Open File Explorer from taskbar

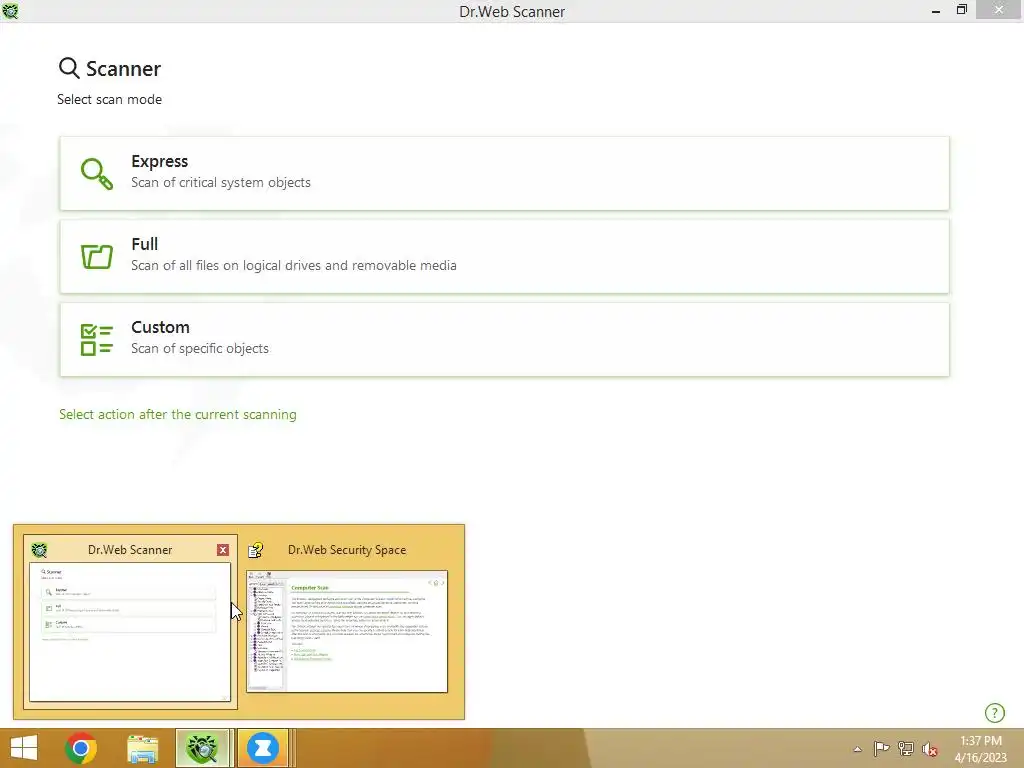click(x=142, y=748)
